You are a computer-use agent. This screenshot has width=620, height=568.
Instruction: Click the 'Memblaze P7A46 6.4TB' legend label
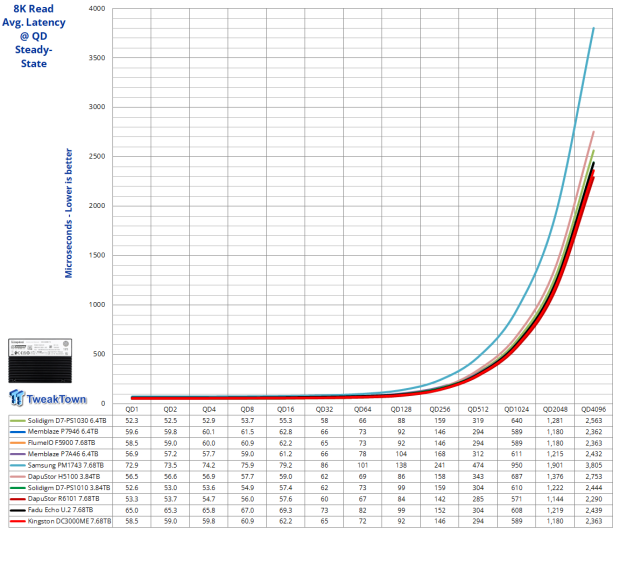pos(63,454)
